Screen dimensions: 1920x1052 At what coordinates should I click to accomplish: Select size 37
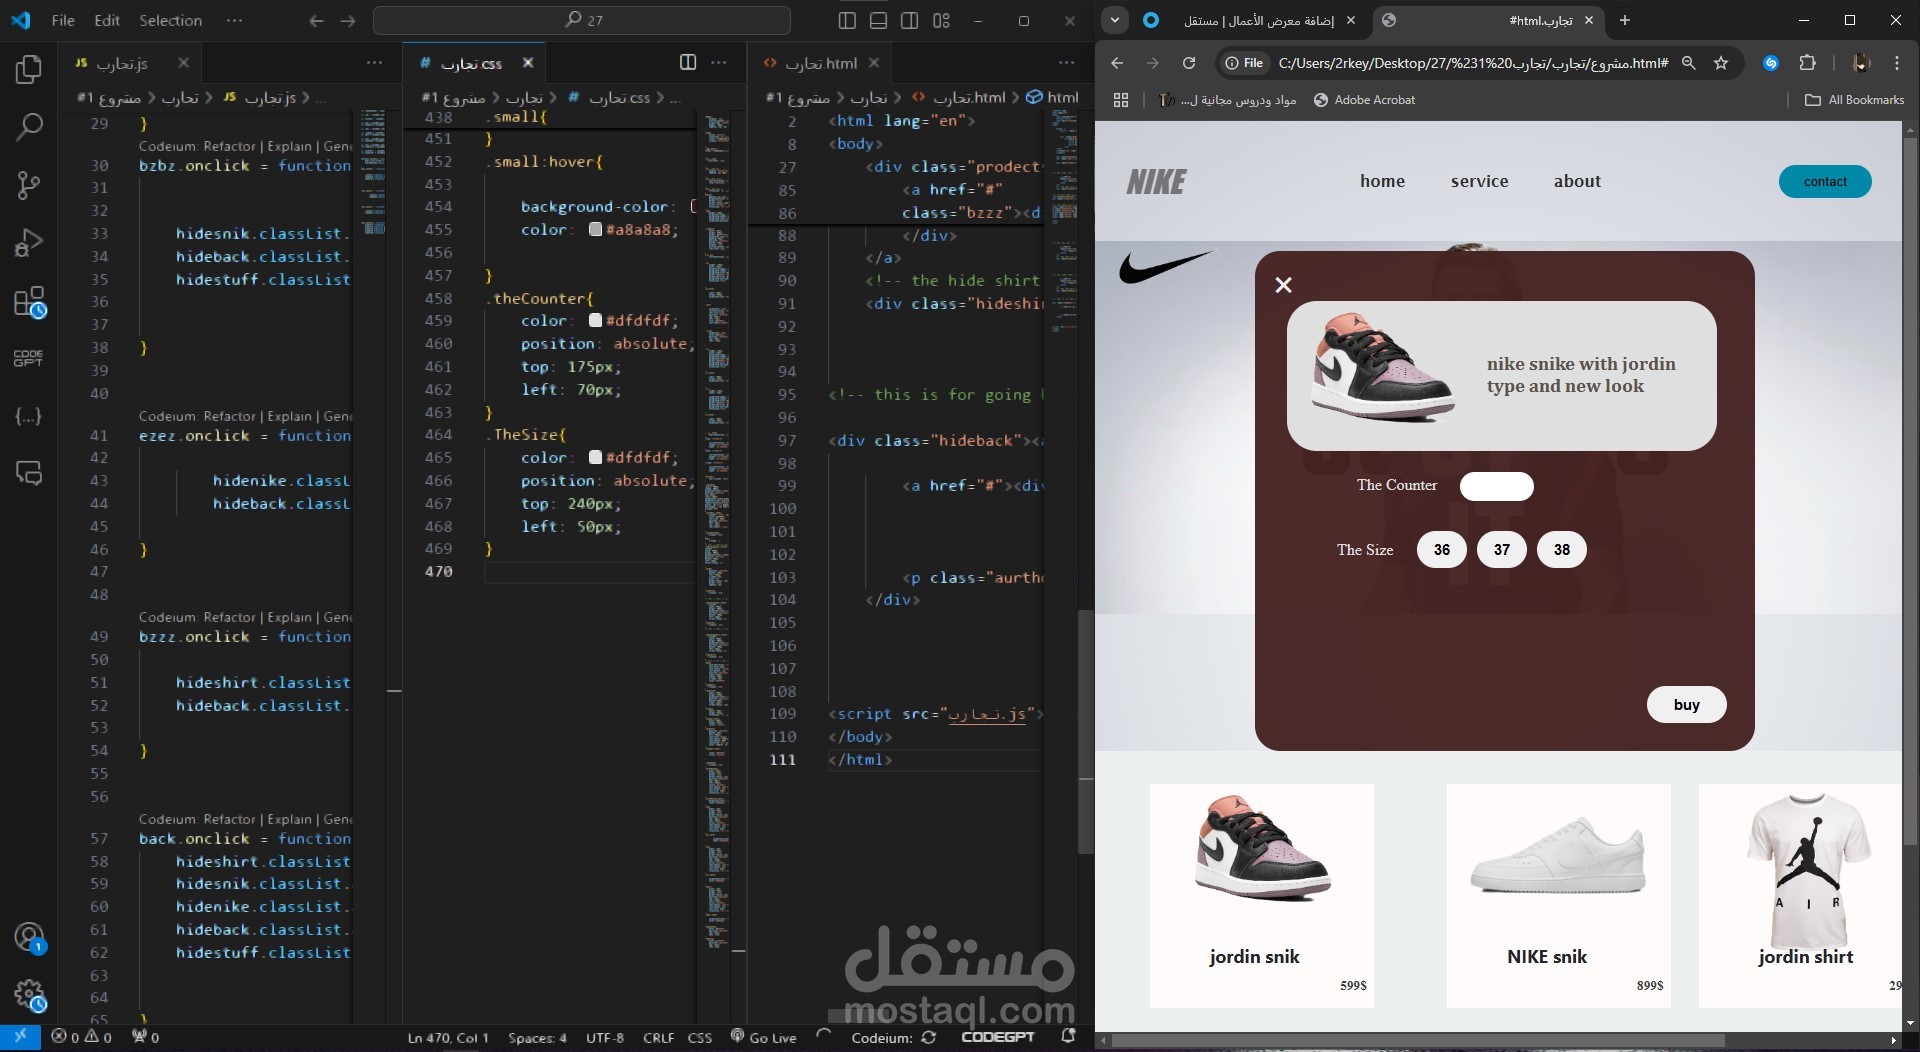(1501, 549)
